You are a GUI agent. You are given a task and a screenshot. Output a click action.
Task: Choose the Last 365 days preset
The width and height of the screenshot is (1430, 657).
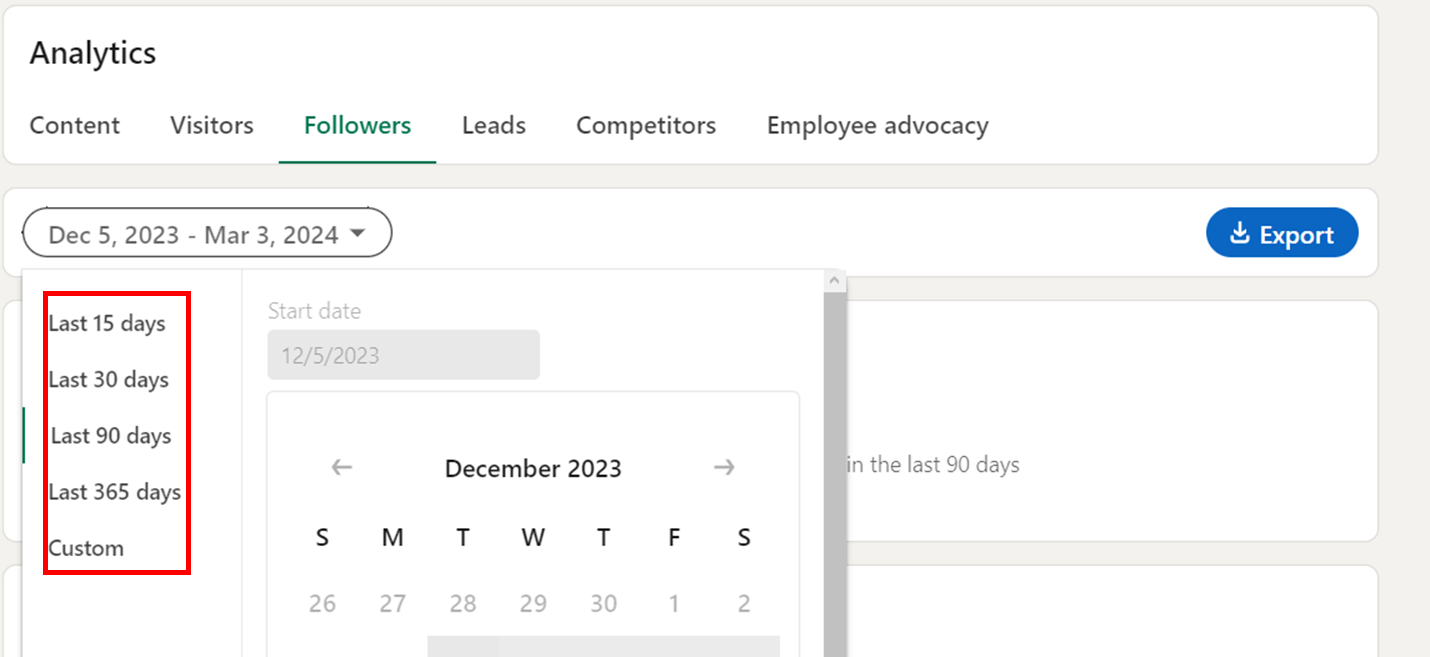[114, 491]
